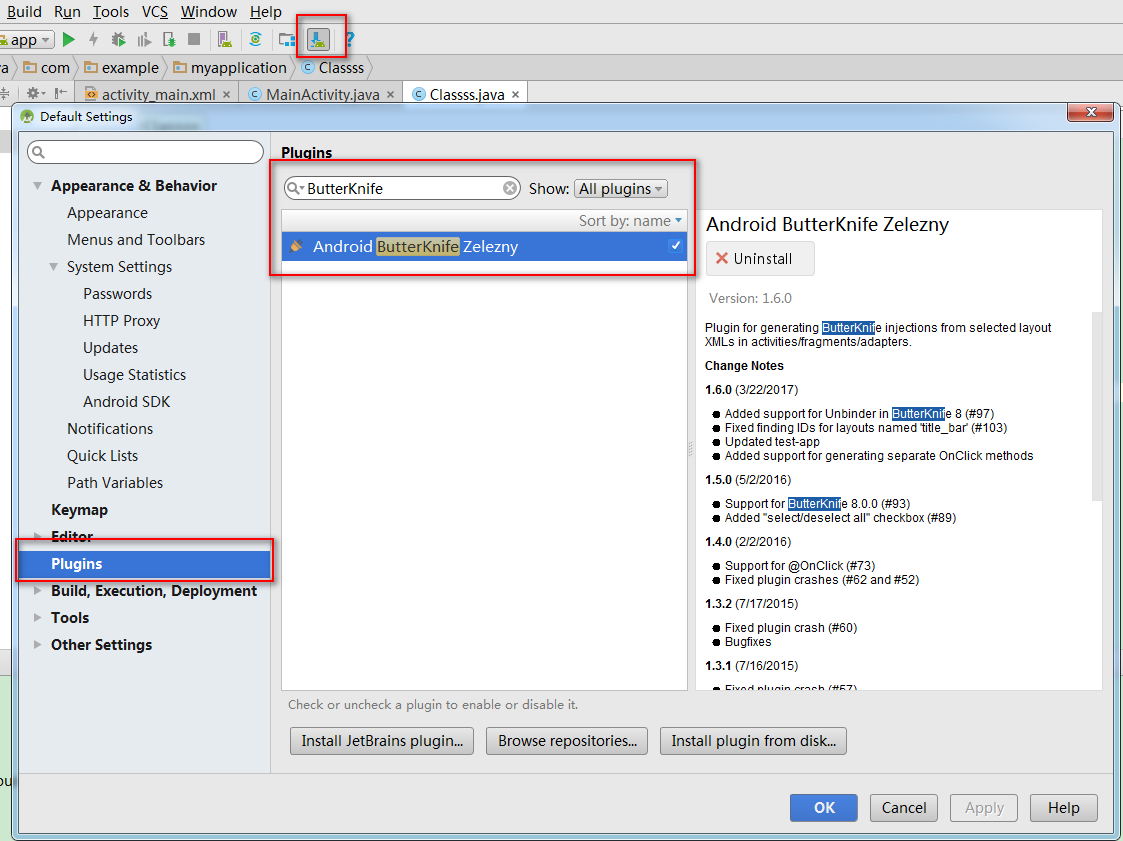
Task: Run the app with the green play icon
Action: pos(69,39)
